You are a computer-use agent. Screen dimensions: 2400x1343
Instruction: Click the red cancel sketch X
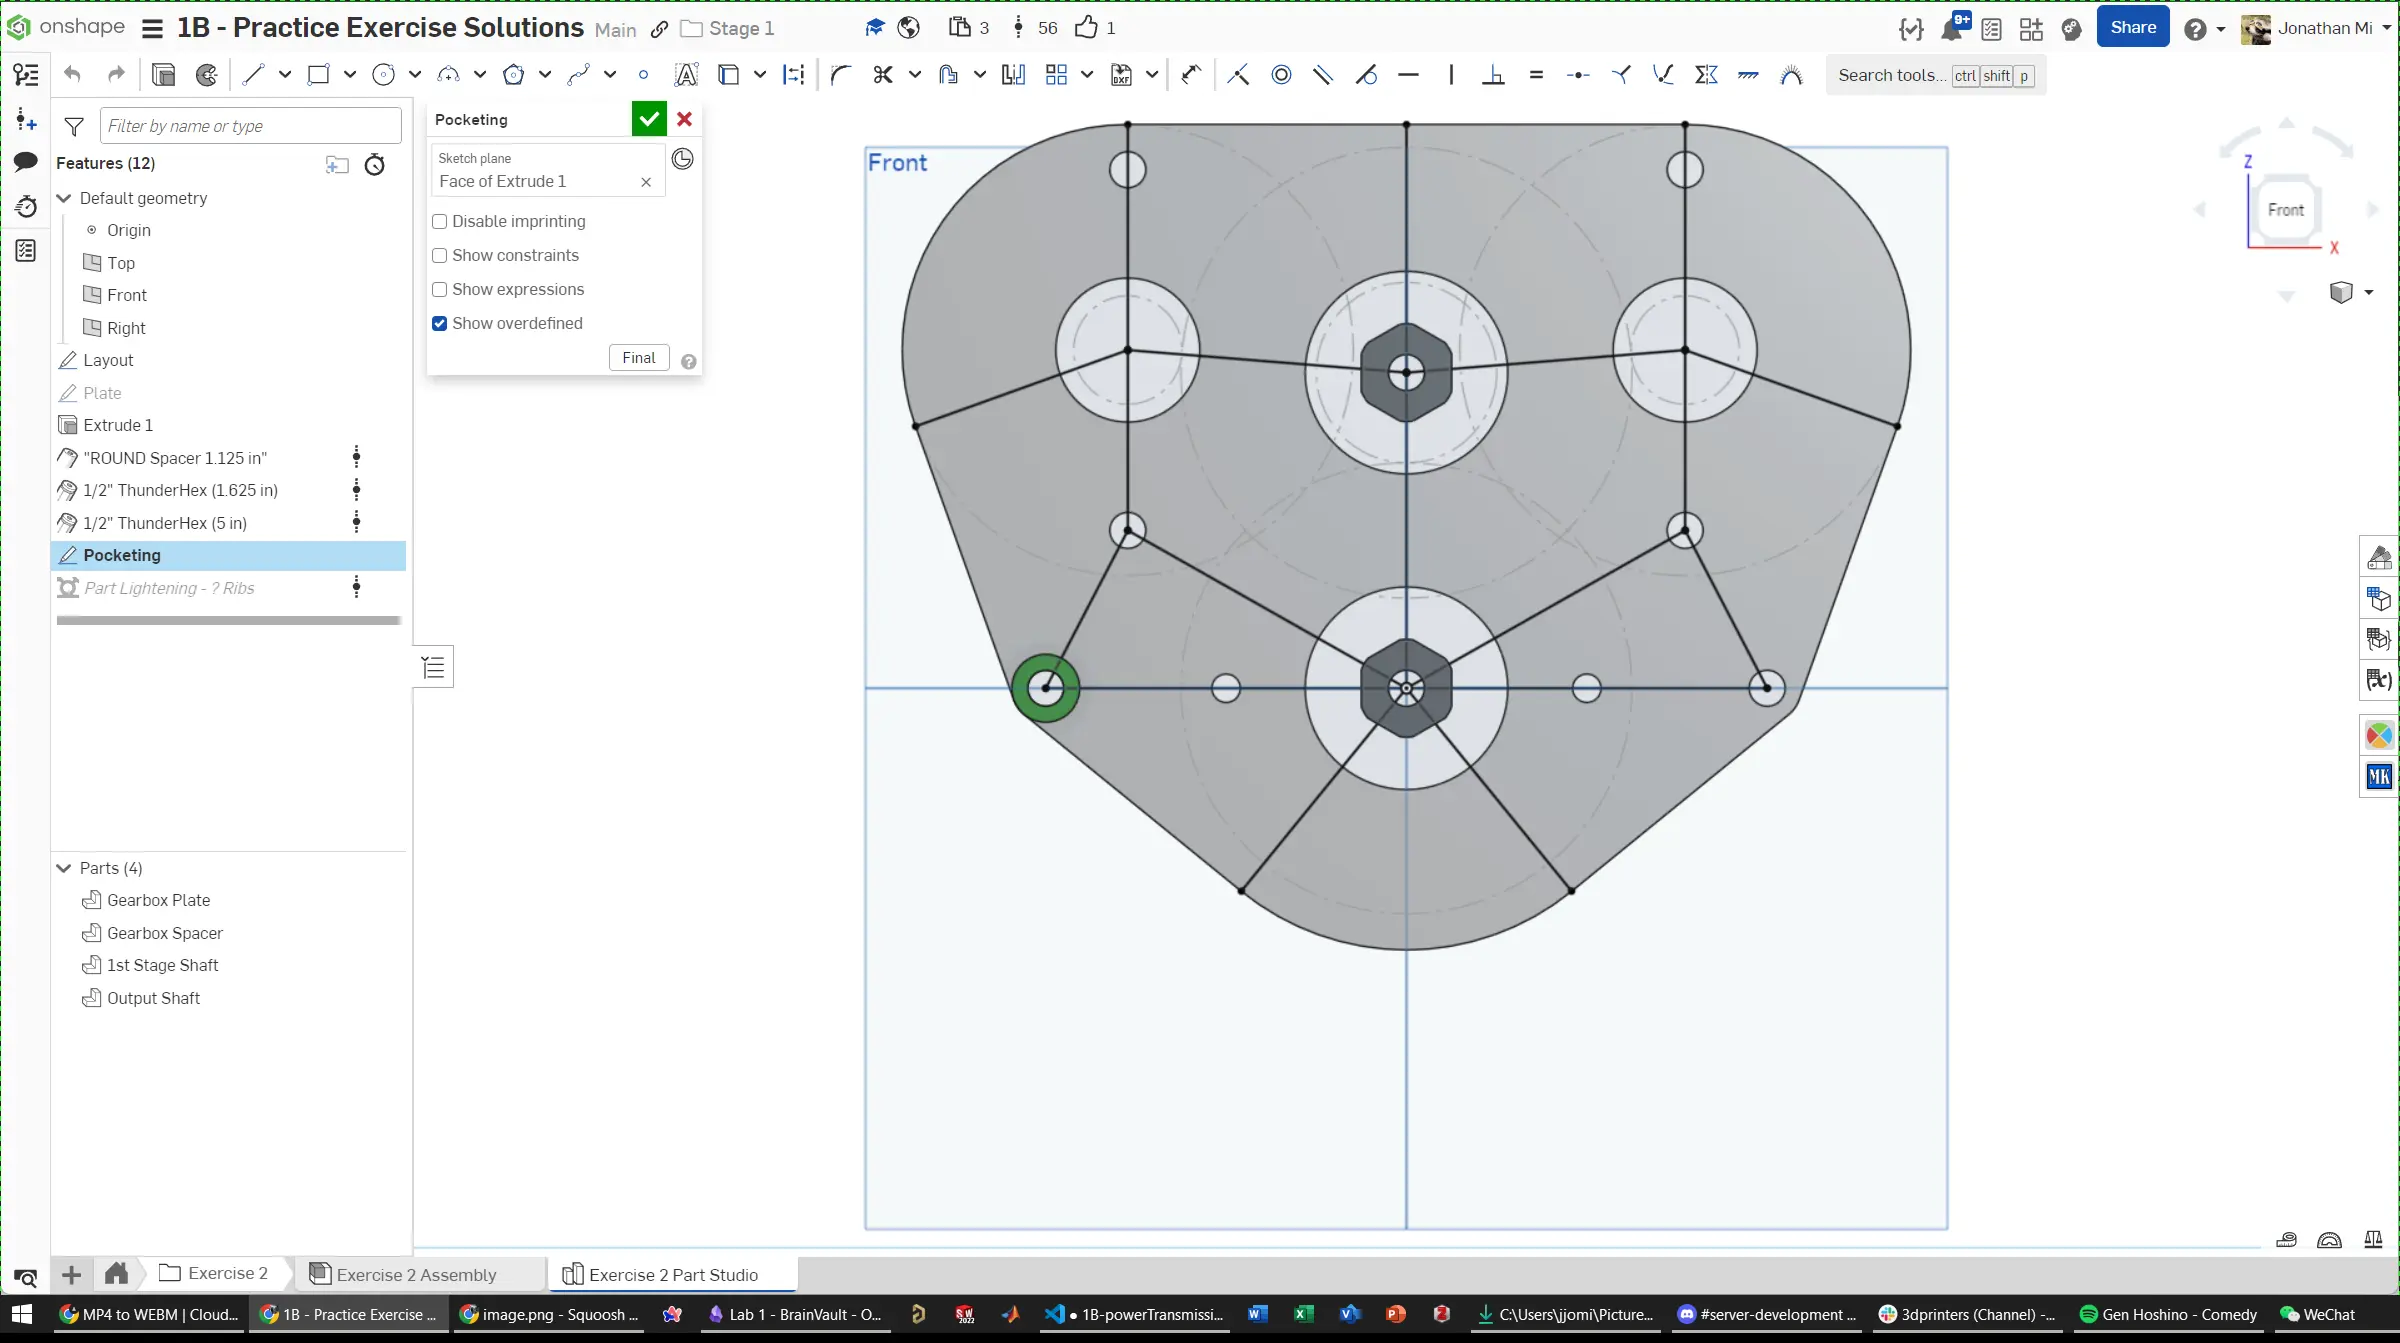click(x=684, y=119)
